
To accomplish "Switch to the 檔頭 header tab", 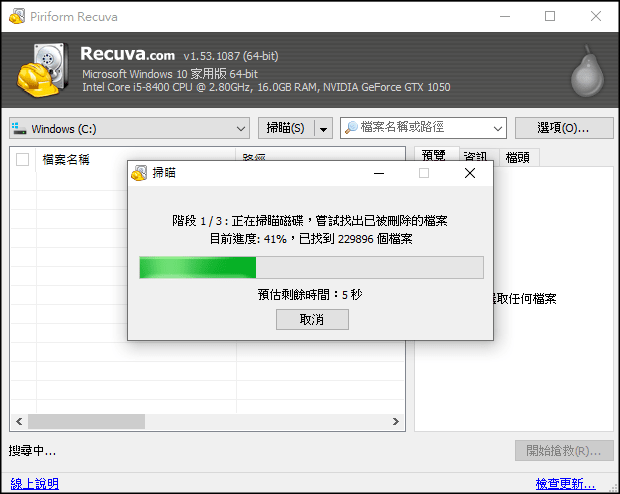I will click(x=518, y=157).
